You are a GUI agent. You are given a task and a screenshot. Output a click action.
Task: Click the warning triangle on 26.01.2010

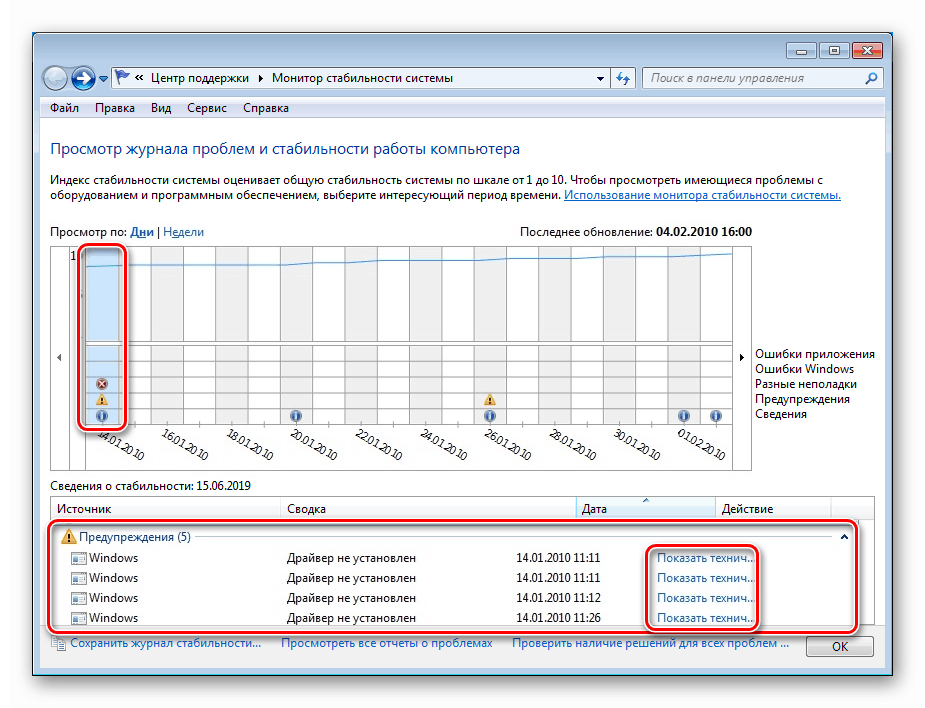pos(489,400)
